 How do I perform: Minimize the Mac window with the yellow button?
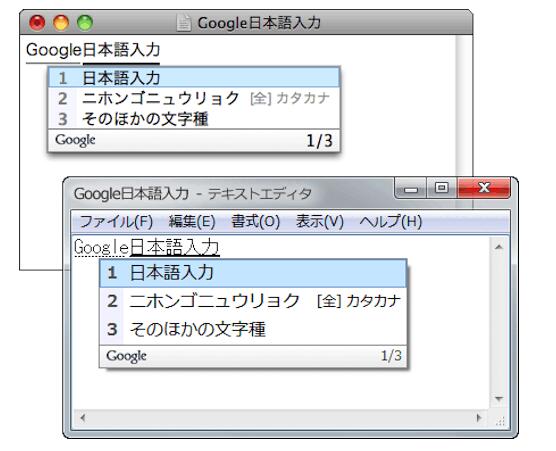[61, 23]
